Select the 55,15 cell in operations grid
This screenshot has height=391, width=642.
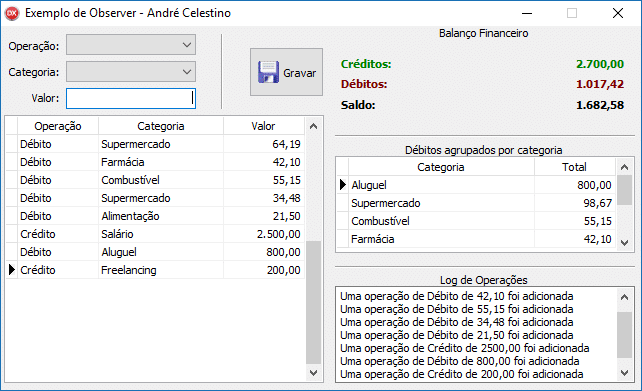pyautogui.click(x=264, y=180)
